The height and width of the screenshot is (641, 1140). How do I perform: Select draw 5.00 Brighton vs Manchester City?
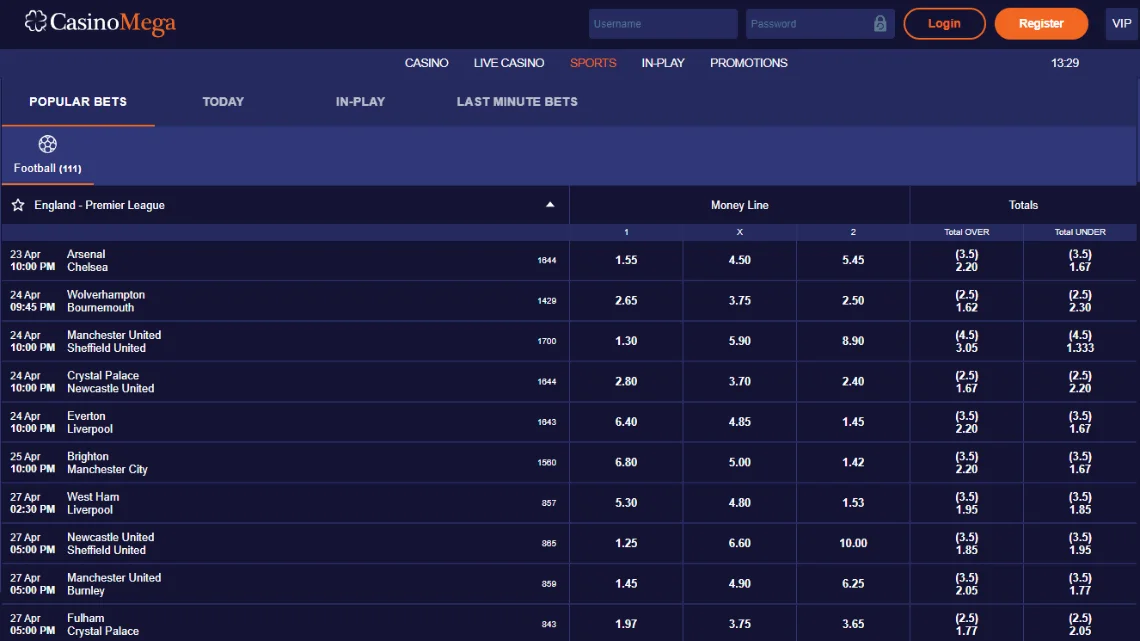(x=739, y=462)
